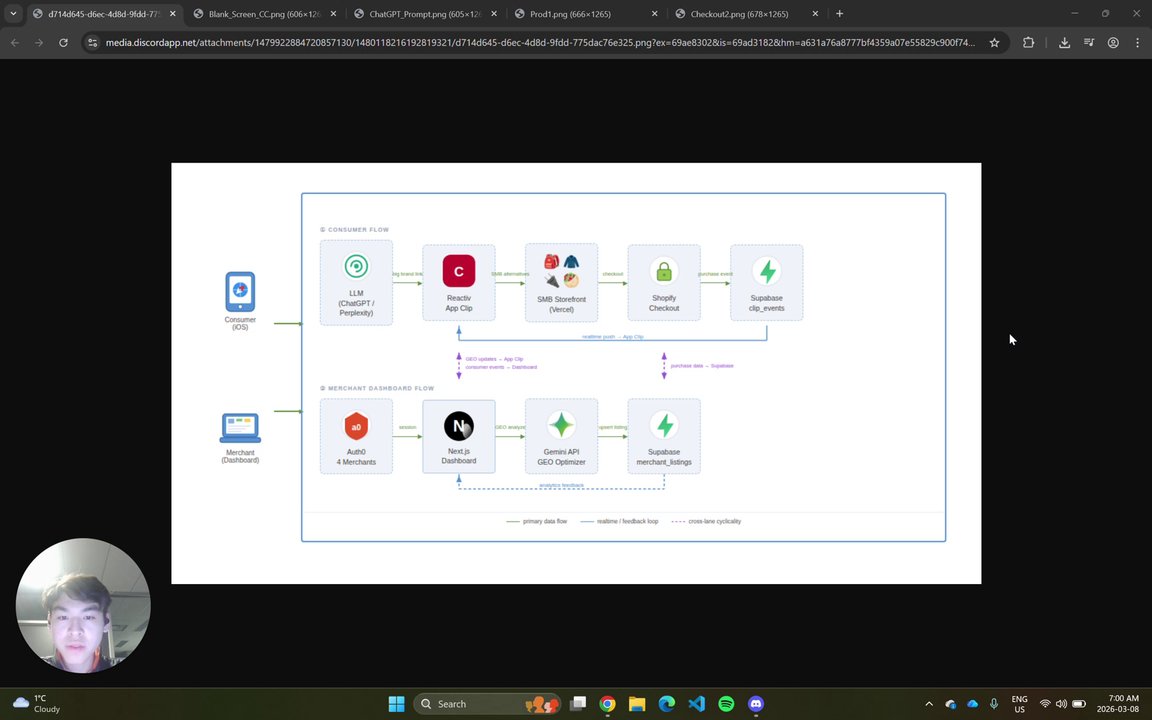Close the ChatGPT_Prompt.png tab
Screen dimensions: 1152x720
(494, 14)
